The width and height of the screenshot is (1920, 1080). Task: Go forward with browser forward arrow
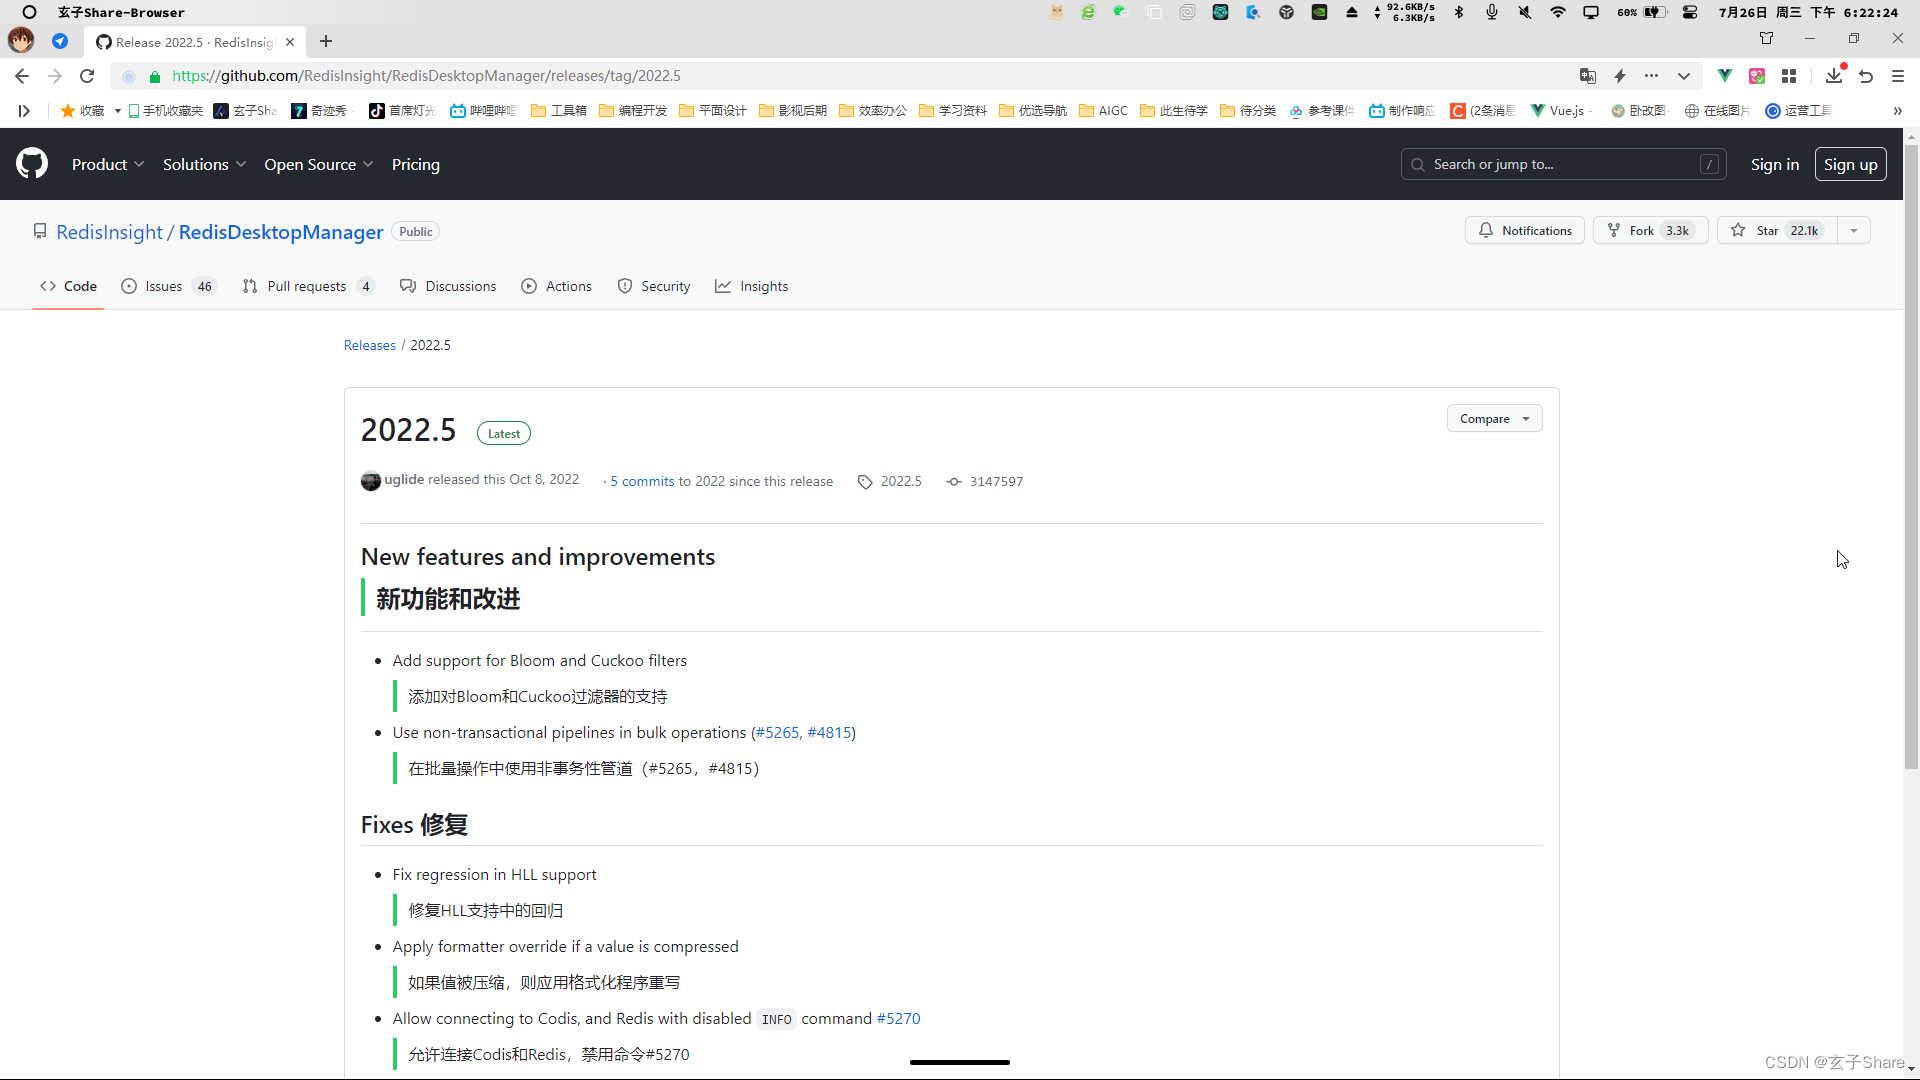point(55,76)
